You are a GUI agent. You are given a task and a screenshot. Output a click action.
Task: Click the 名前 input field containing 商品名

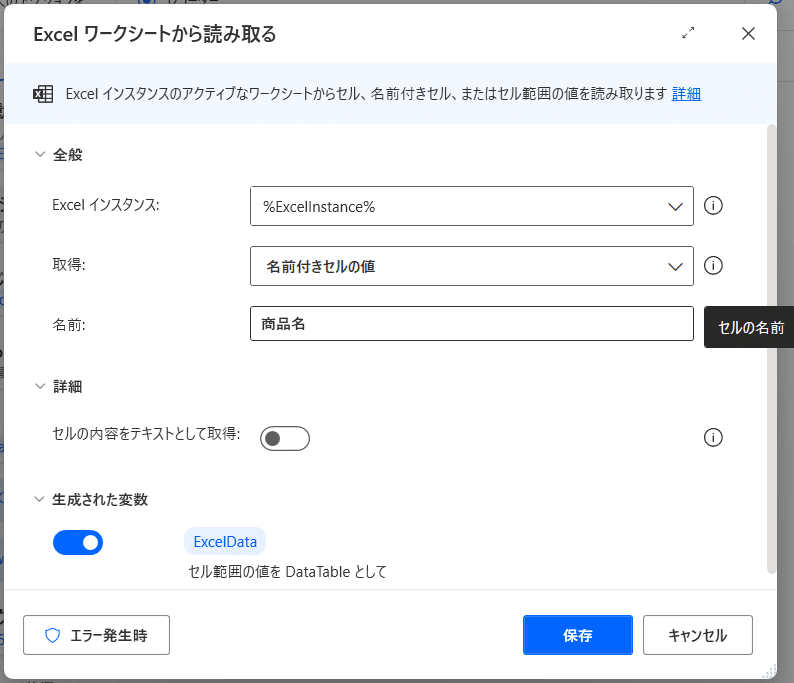471,324
